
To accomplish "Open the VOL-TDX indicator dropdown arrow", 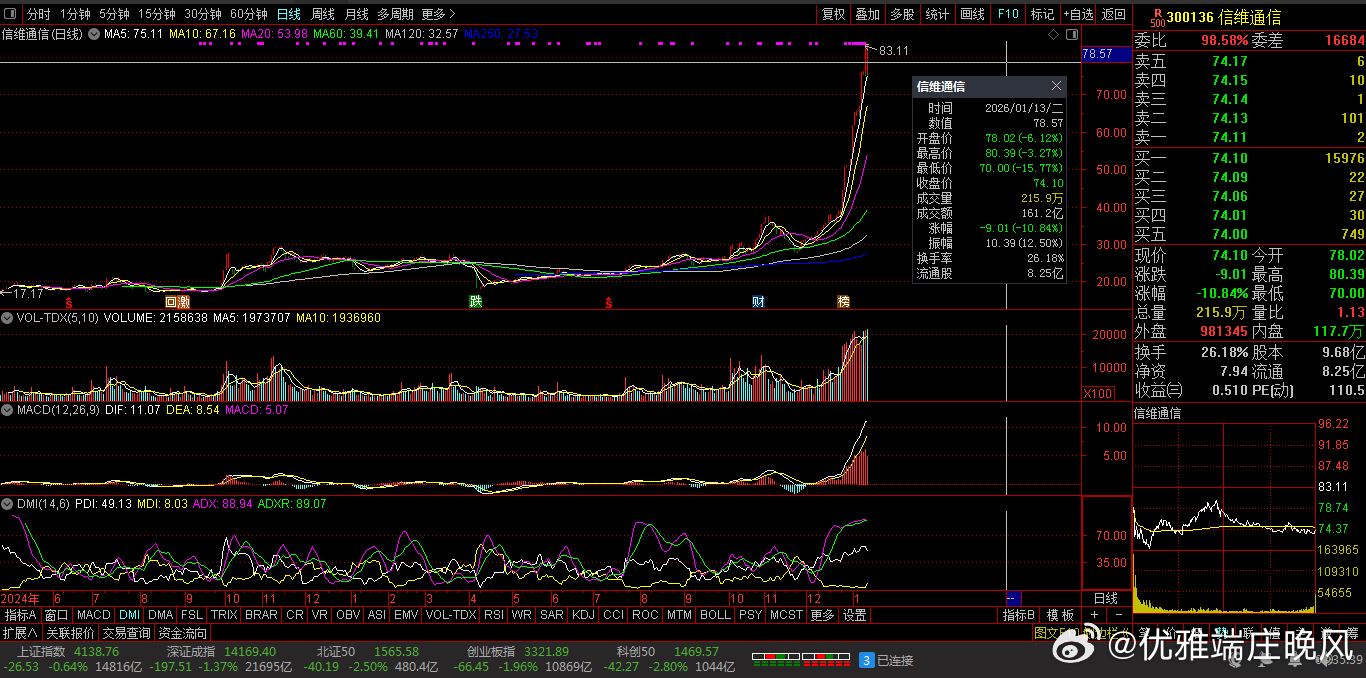I will pos(8,317).
